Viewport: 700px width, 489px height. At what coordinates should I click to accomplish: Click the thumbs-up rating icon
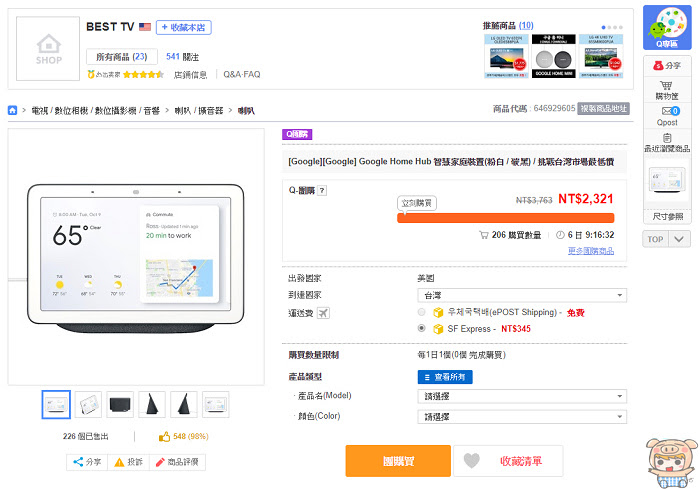tap(164, 436)
